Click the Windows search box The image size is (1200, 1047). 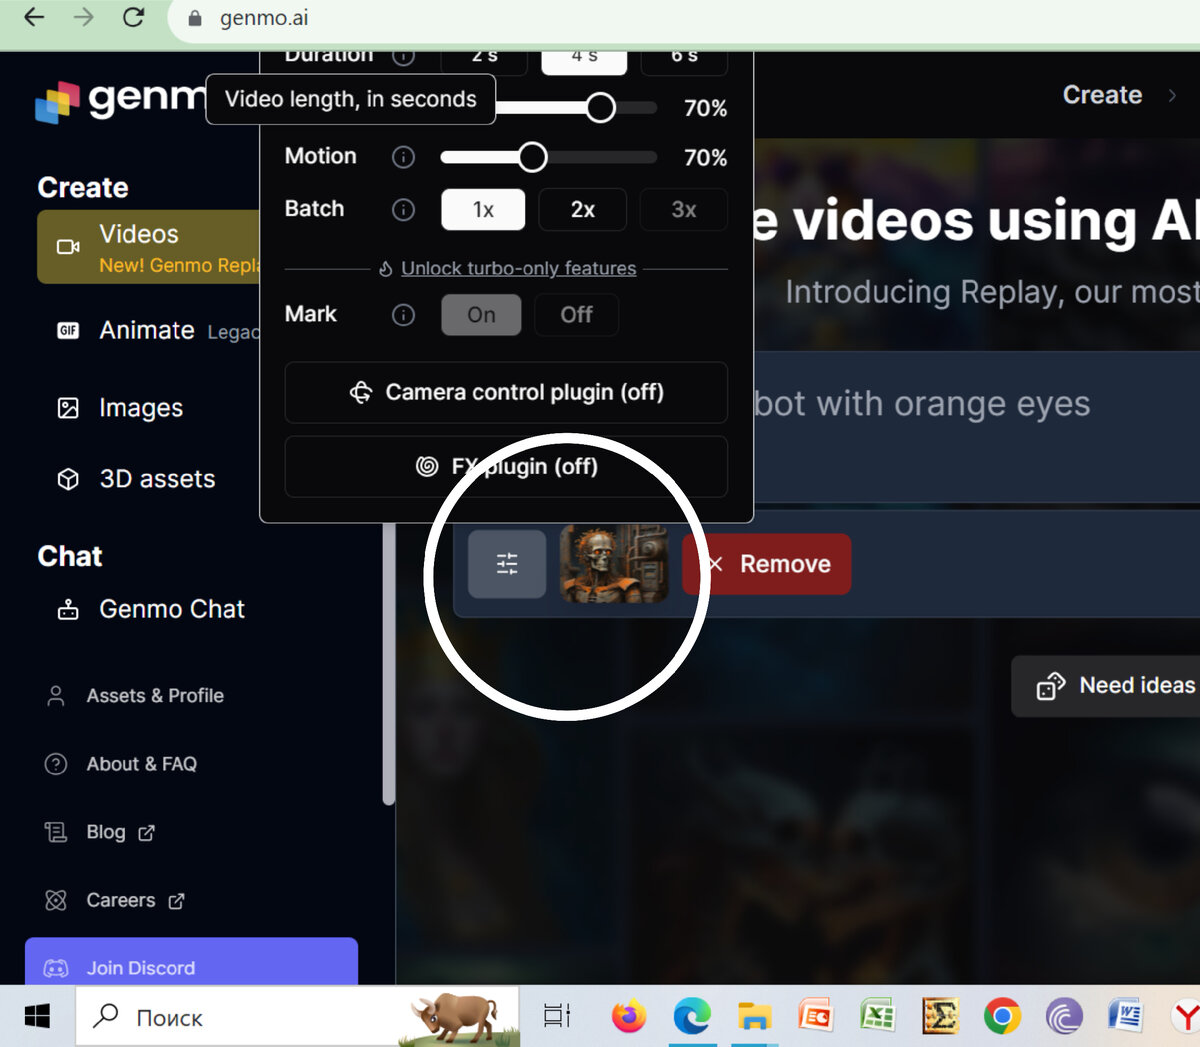[x=298, y=1017]
